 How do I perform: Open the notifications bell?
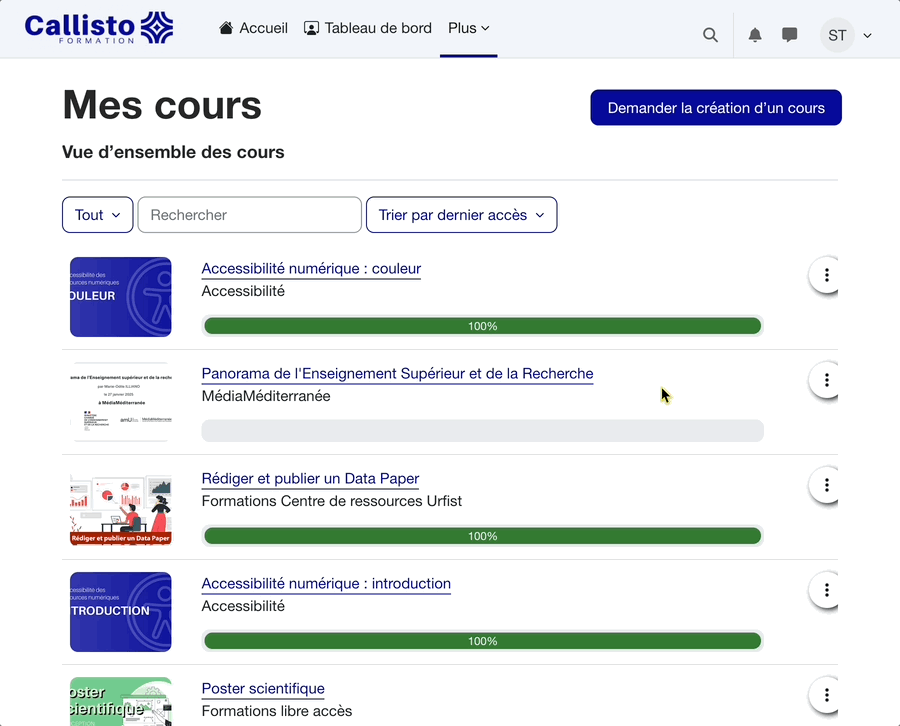755,35
